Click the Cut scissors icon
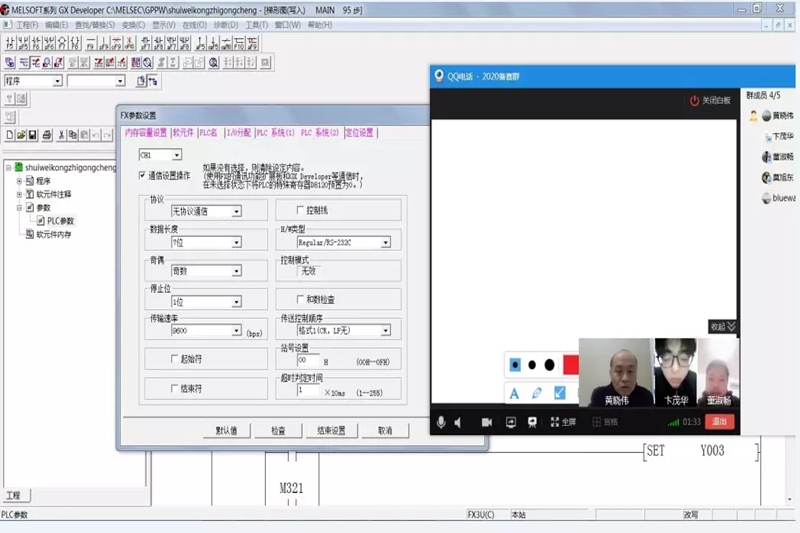800x533 pixels. tap(61, 135)
